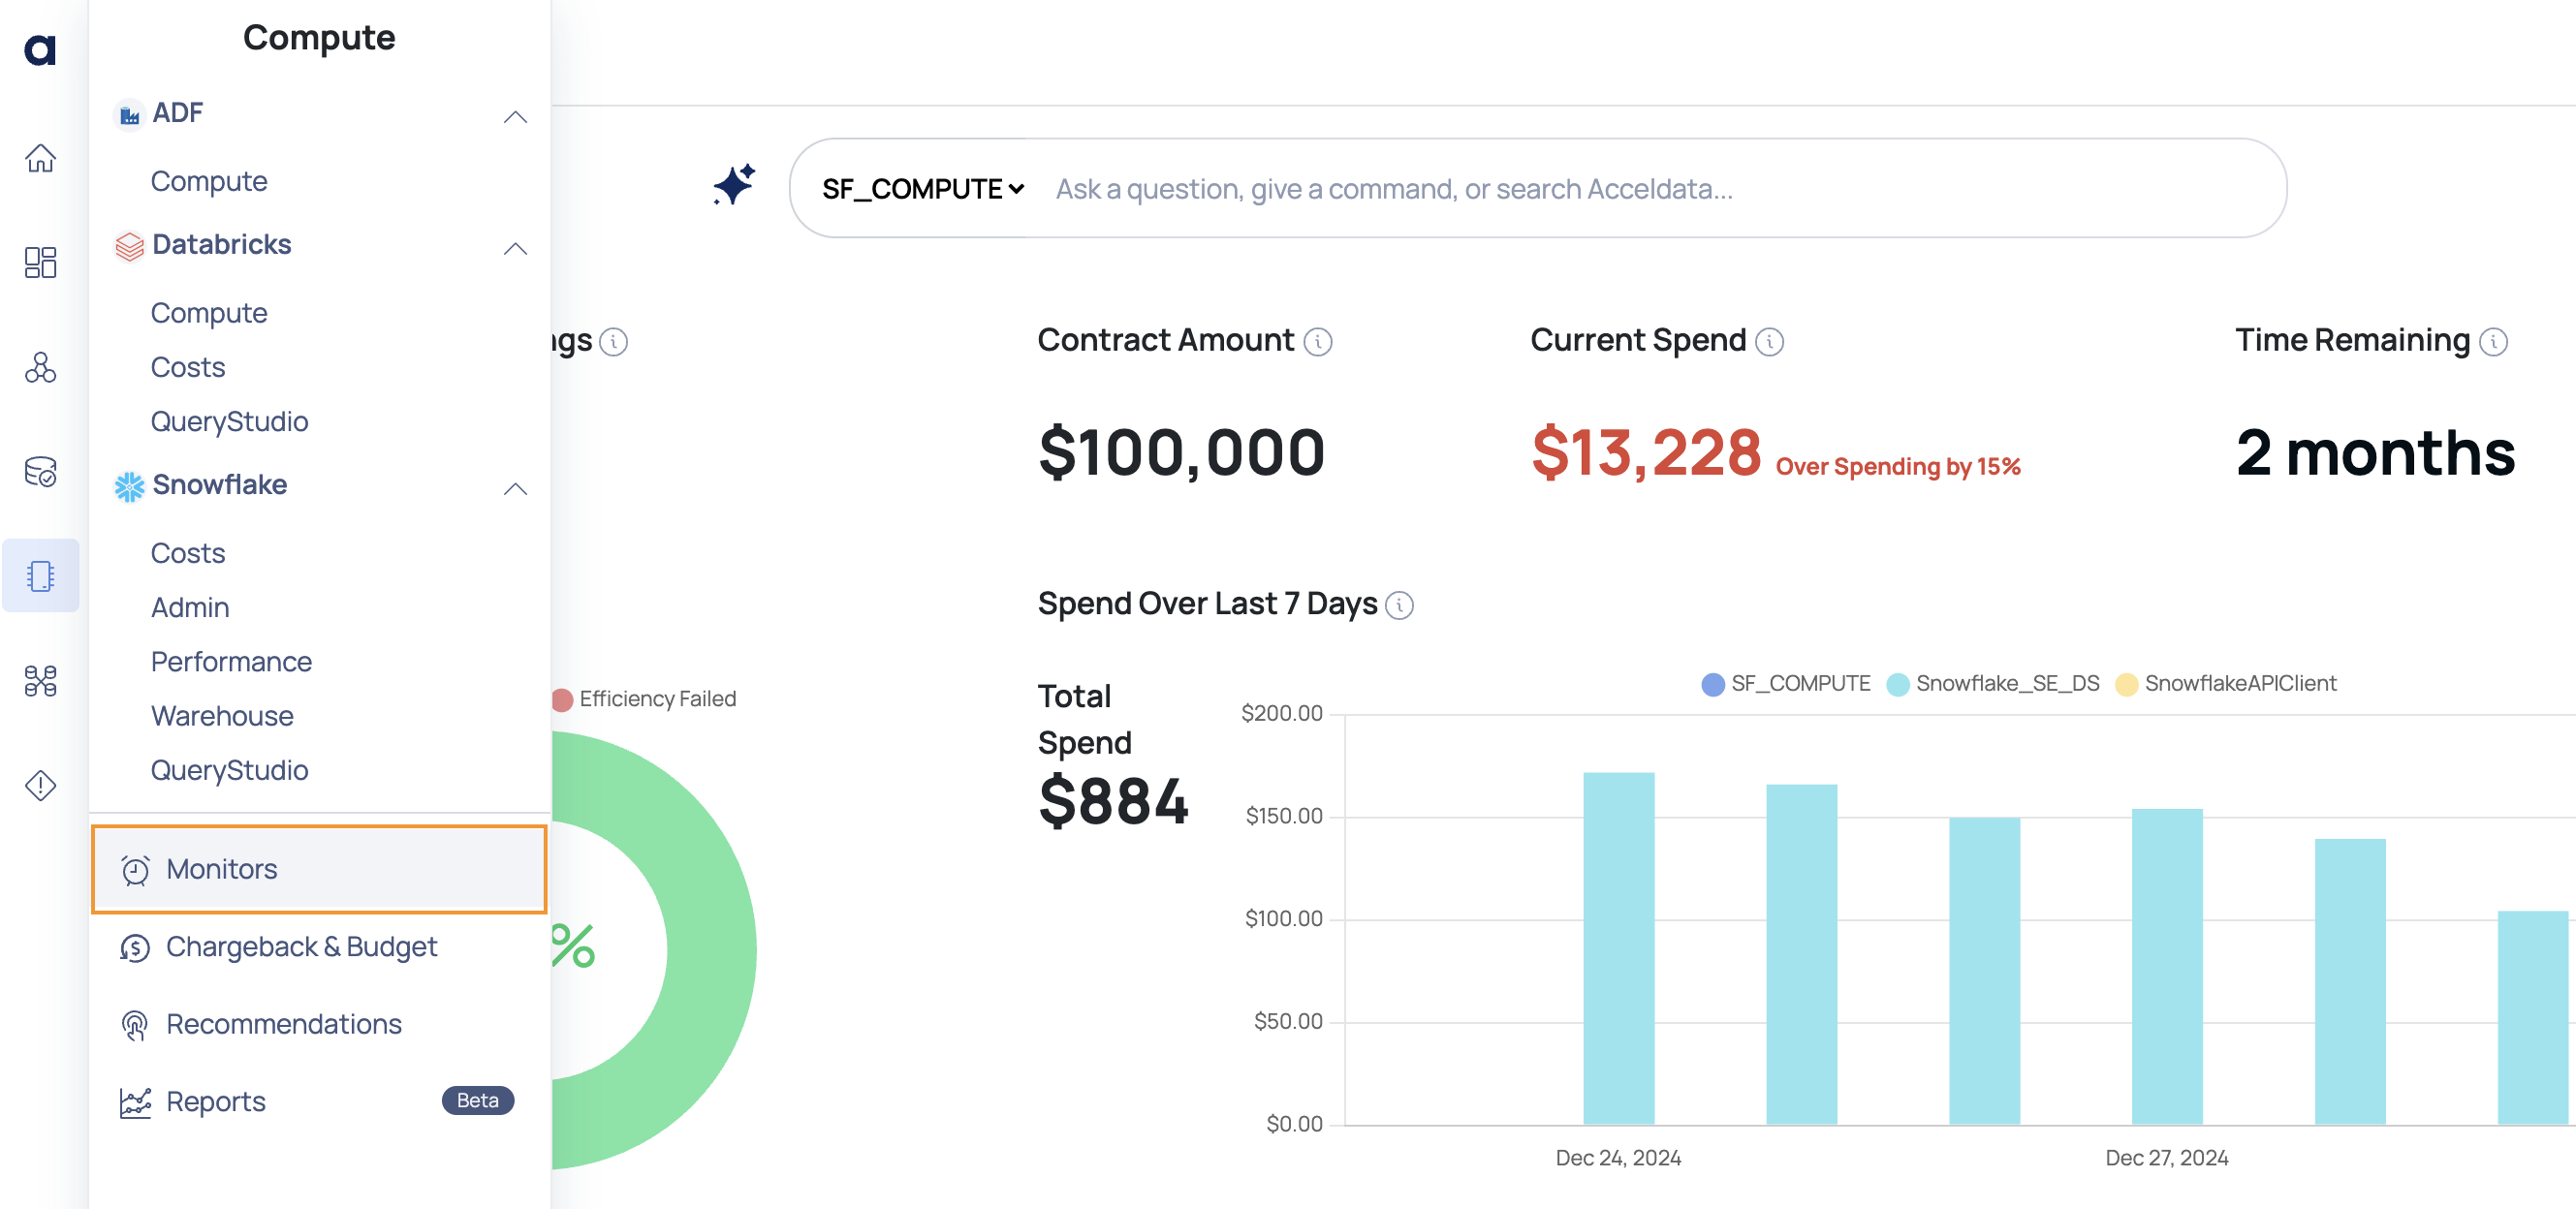The image size is (2576, 1209).
Task: Open Performance under Snowflake
Action: click(x=231, y=661)
